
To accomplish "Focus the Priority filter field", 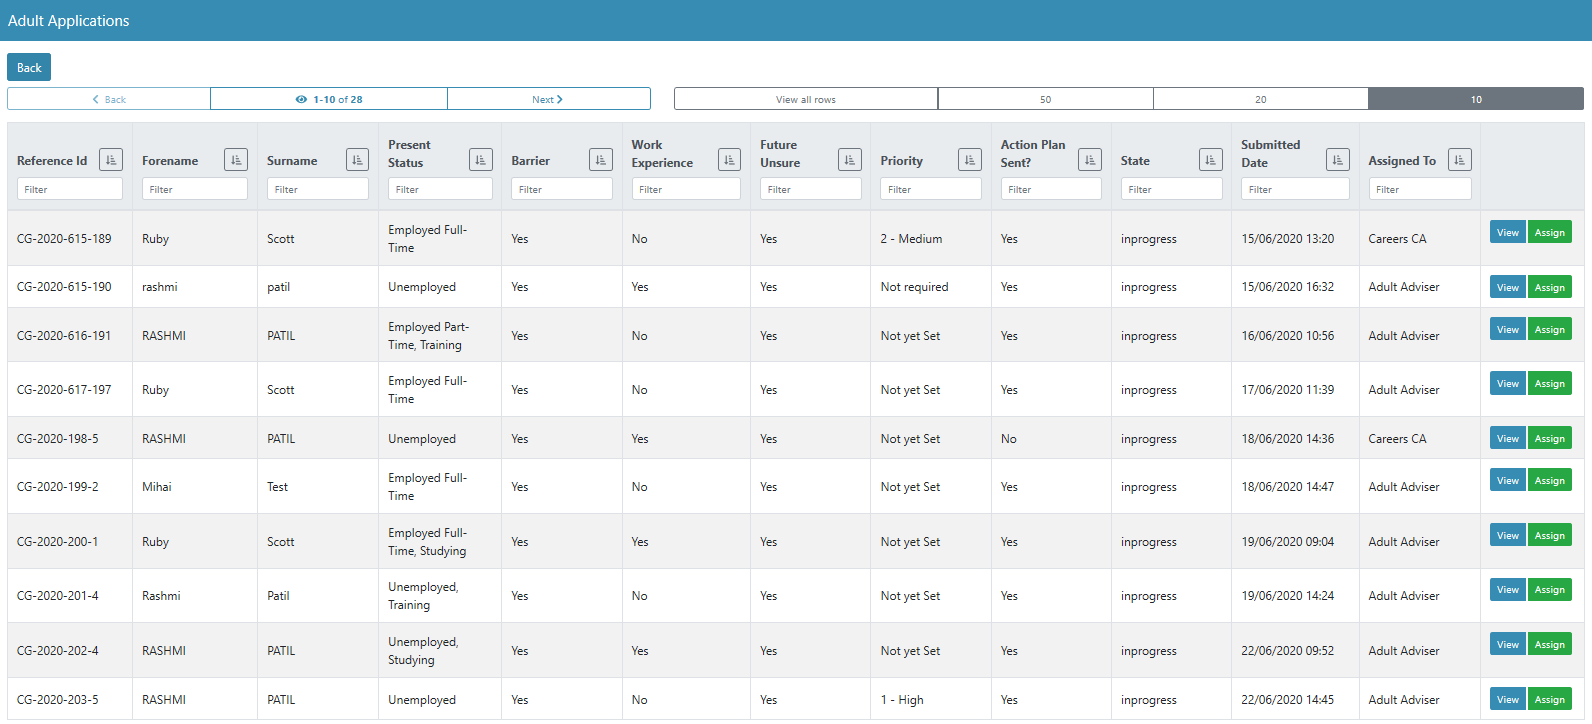I will pyautogui.click(x=931, y=188).
